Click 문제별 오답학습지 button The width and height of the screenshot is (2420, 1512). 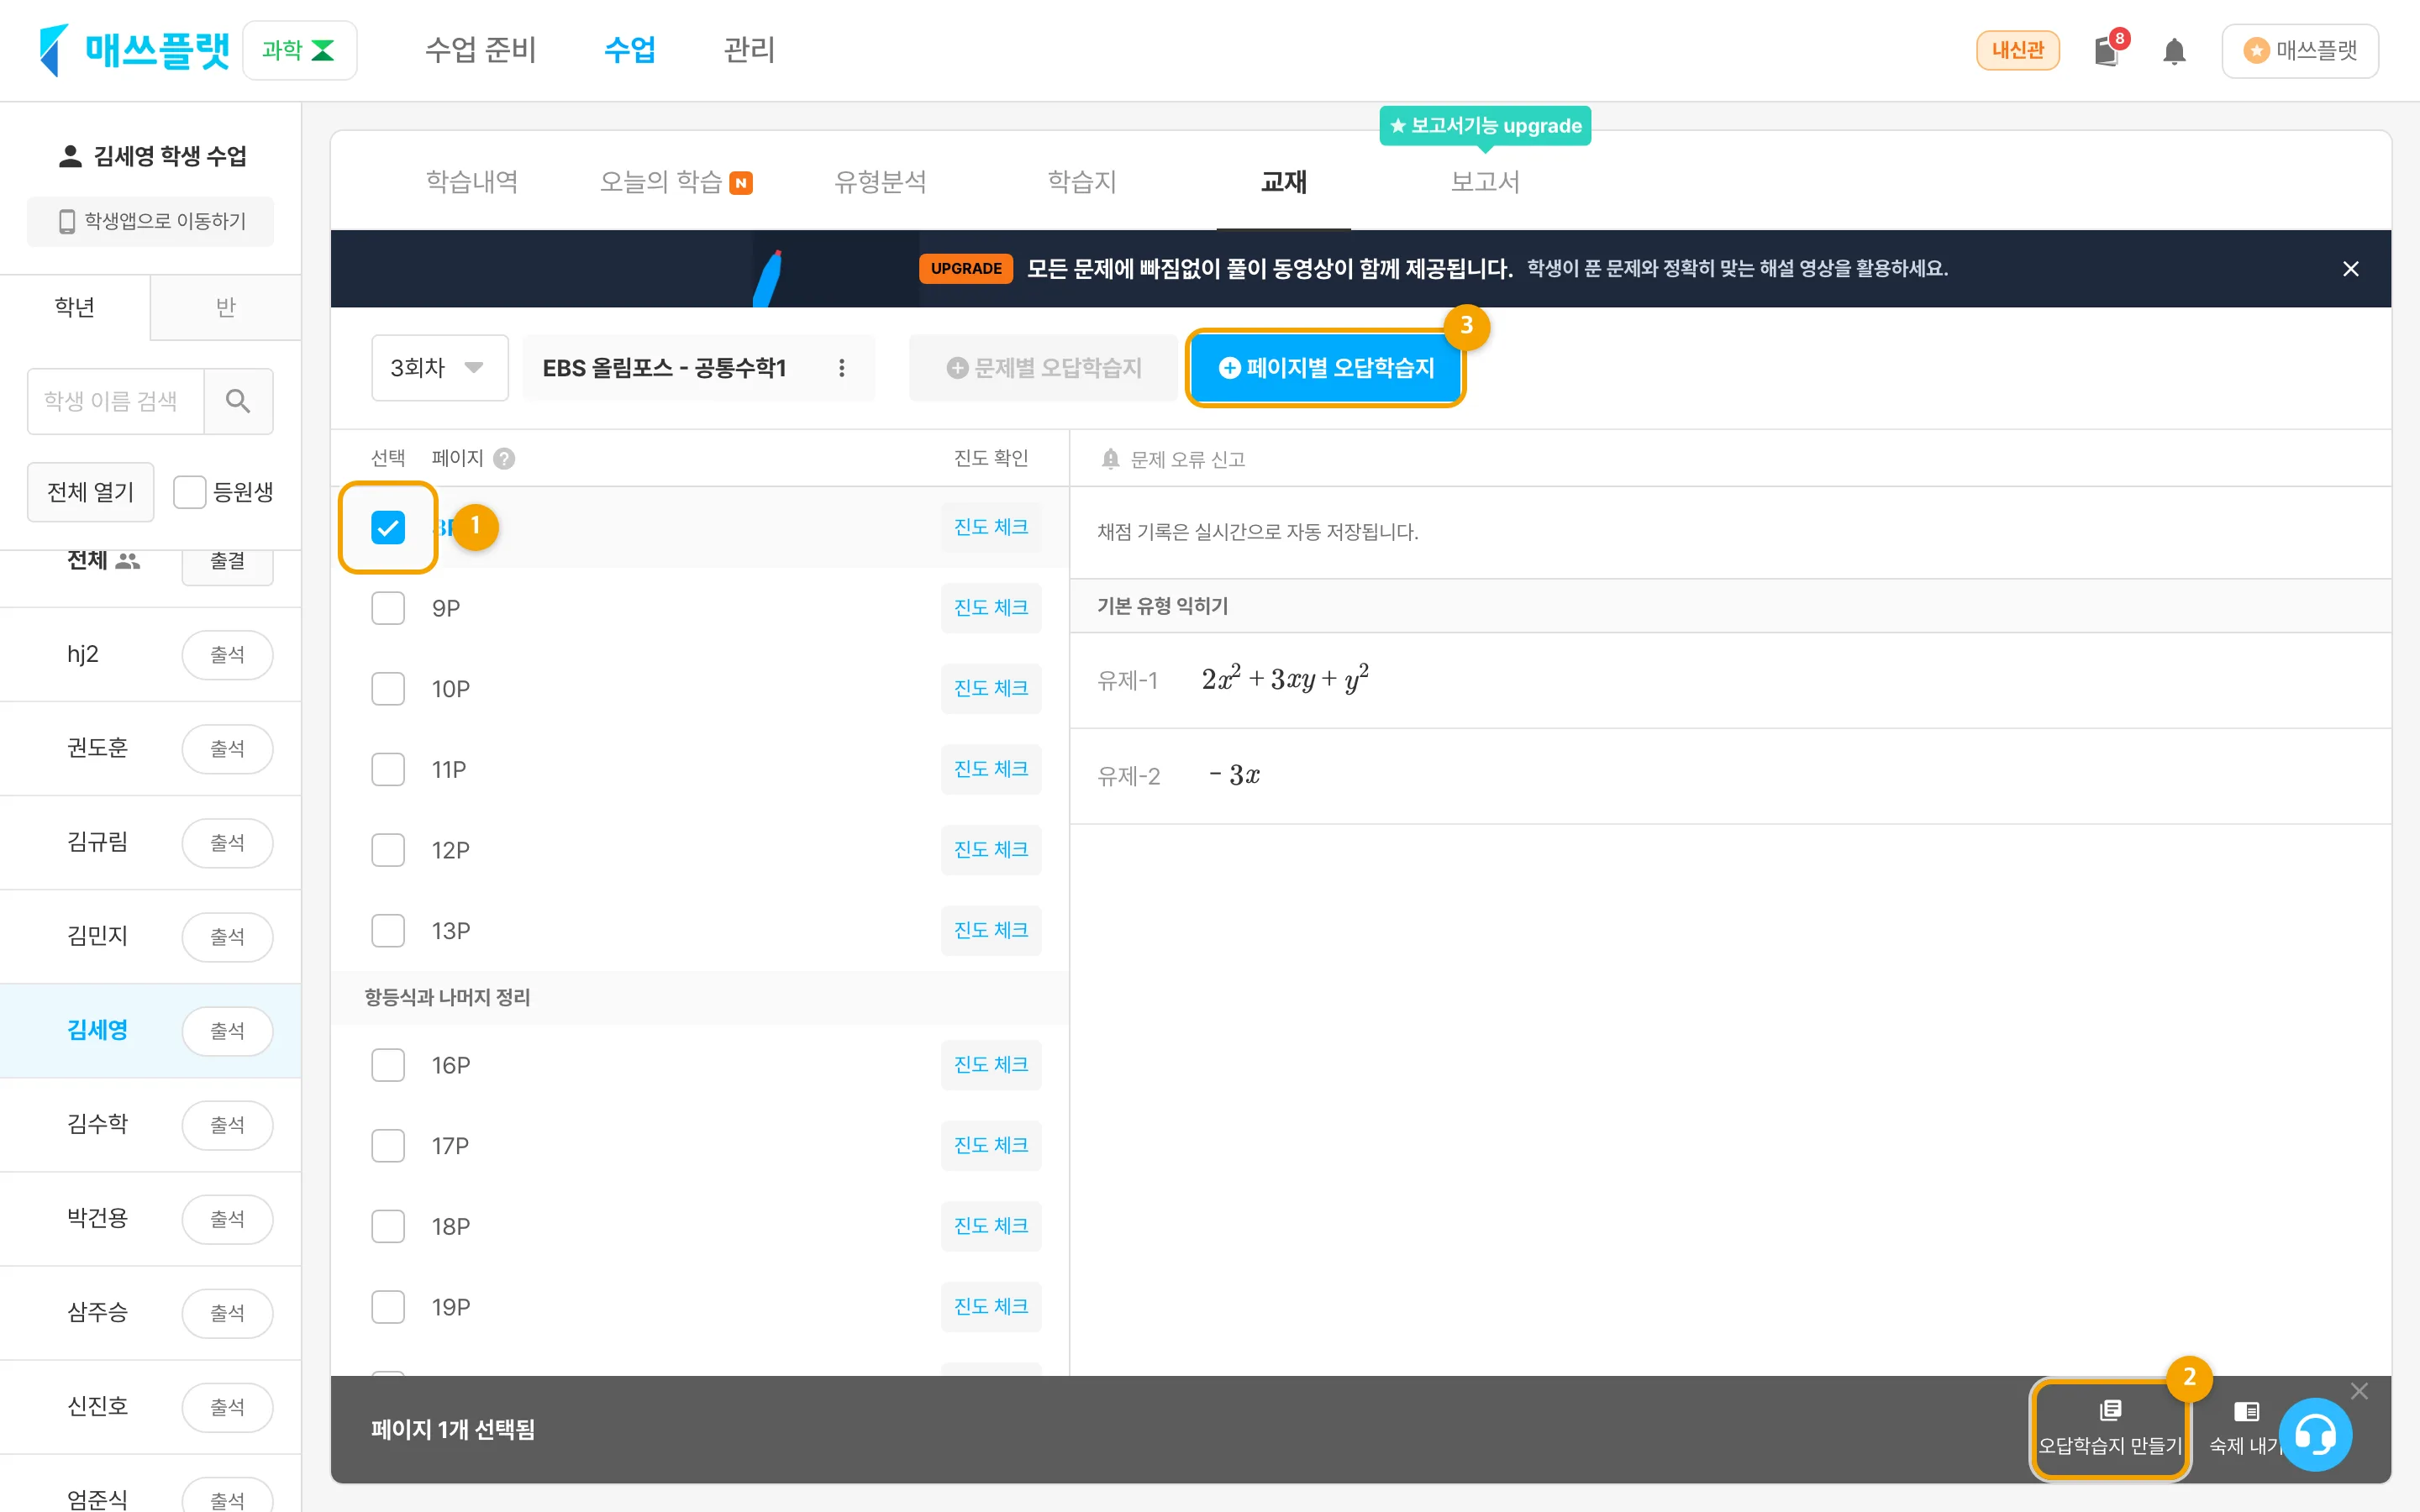pos(1043,368)
